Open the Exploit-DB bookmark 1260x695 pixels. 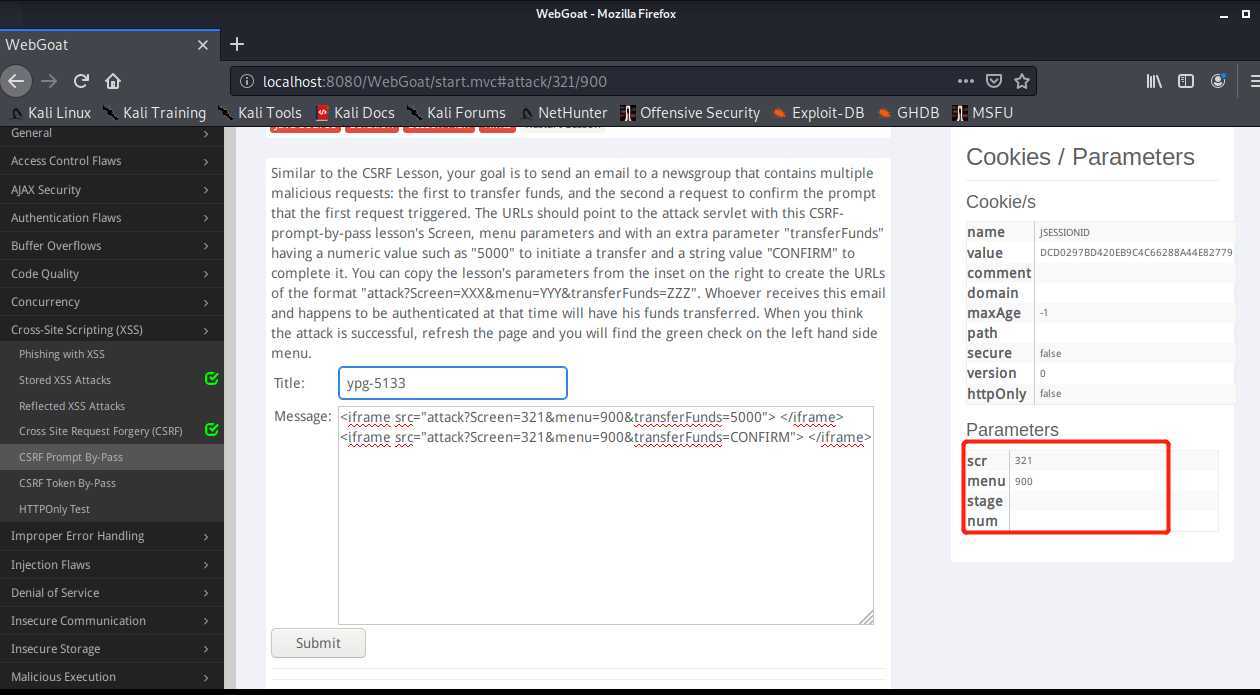[x=818, y=113]
